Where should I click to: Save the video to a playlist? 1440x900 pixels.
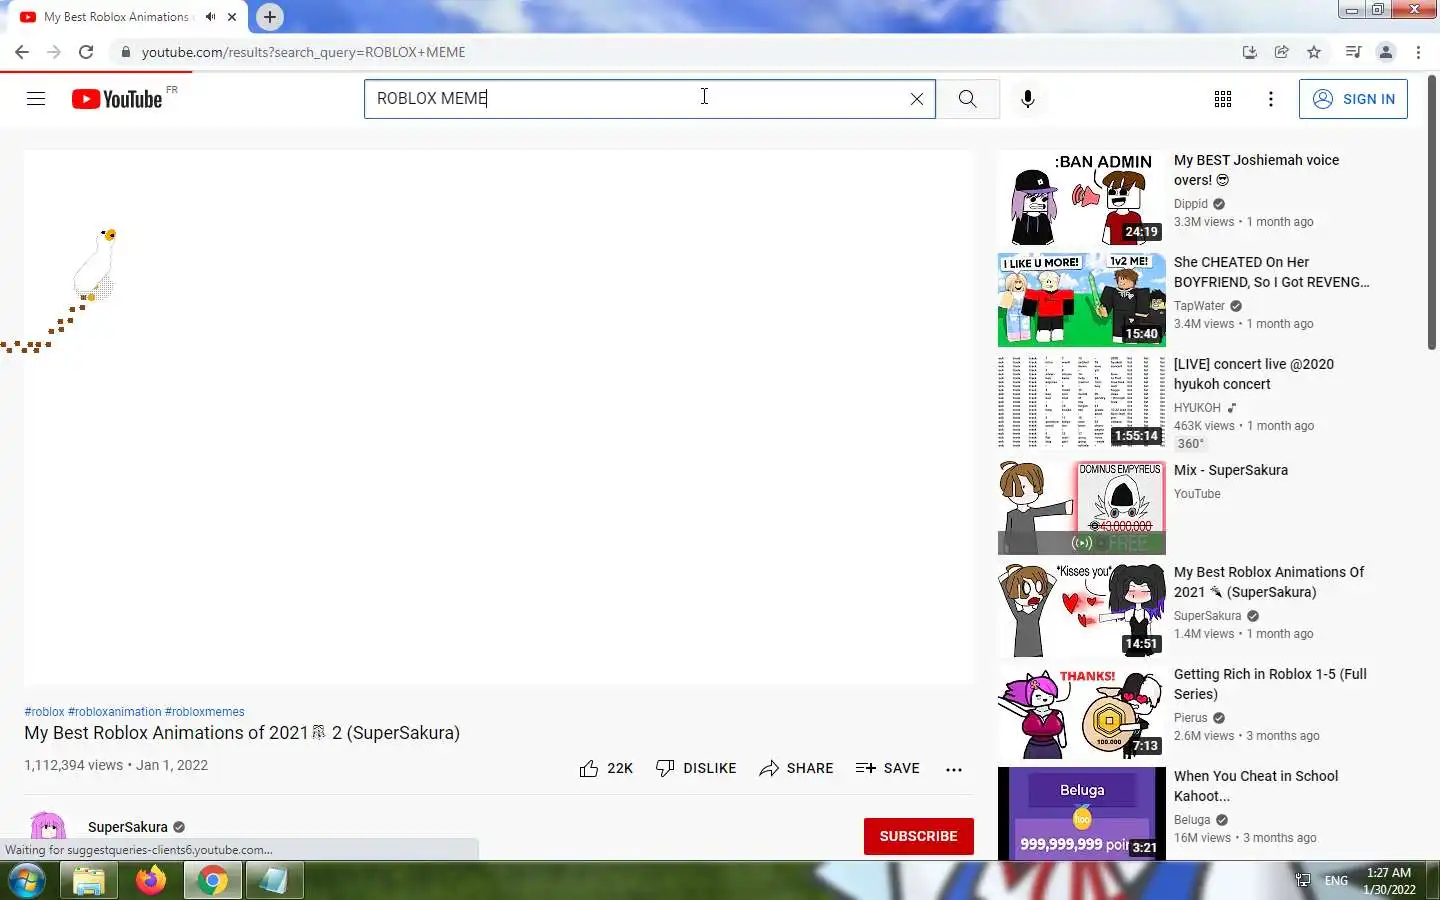(888, 768)
